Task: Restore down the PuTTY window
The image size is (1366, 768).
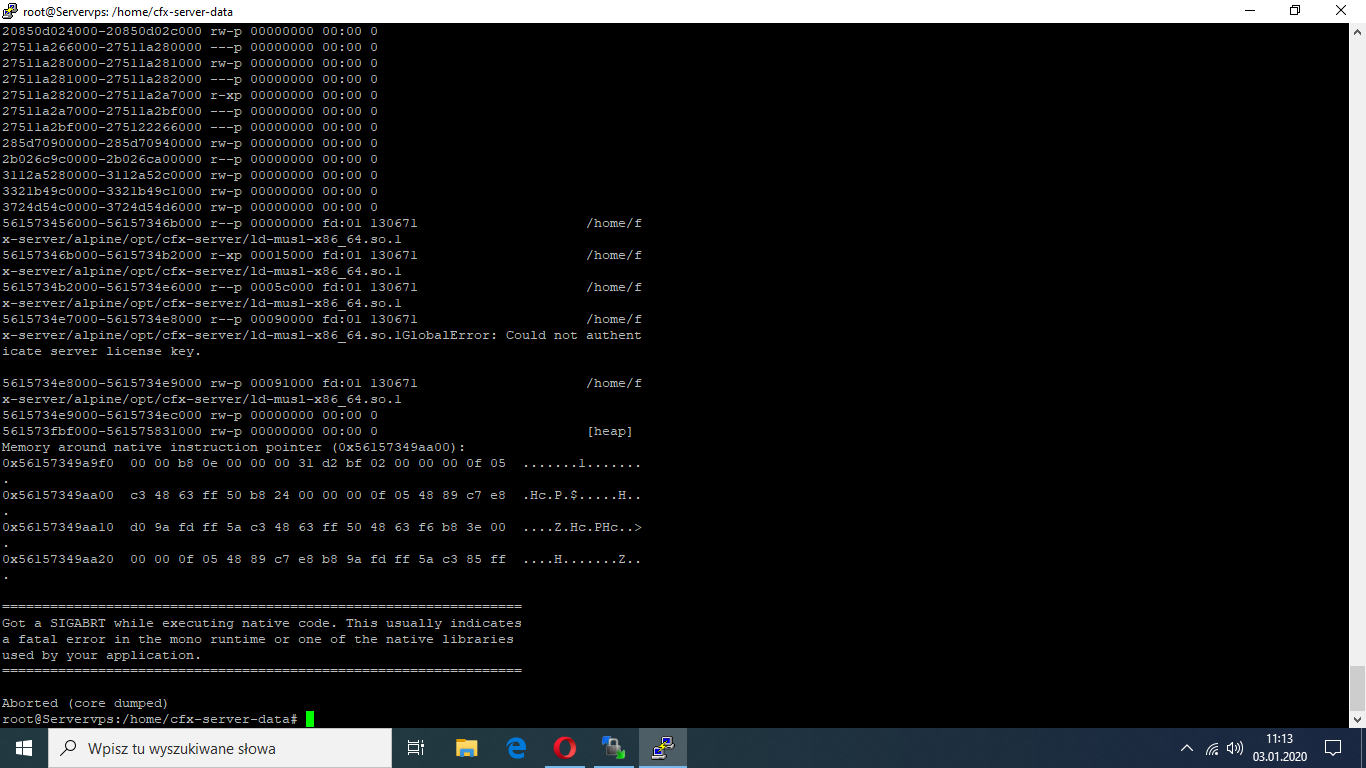Action: (x=1296, y=11)
